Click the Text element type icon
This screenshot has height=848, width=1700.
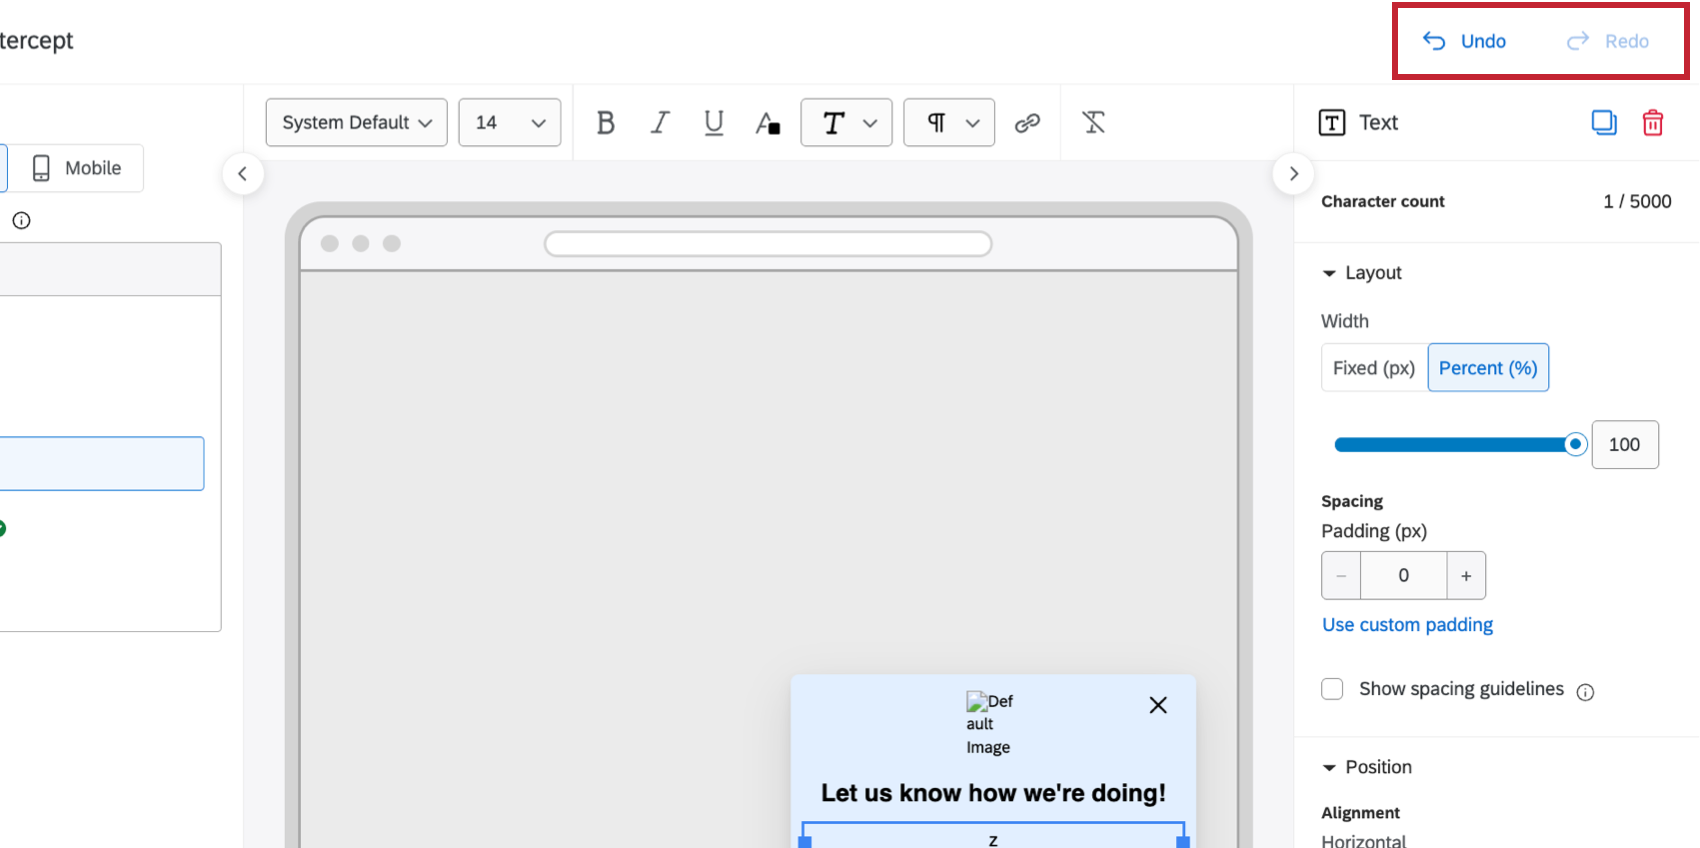pyautogui.click(x=1332, y=123)
